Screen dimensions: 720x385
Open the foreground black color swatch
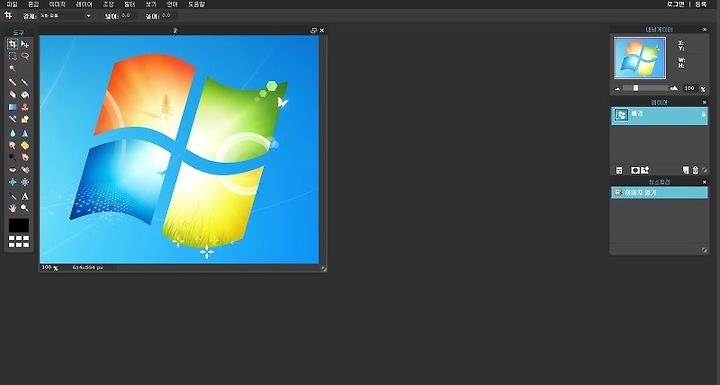19,226
